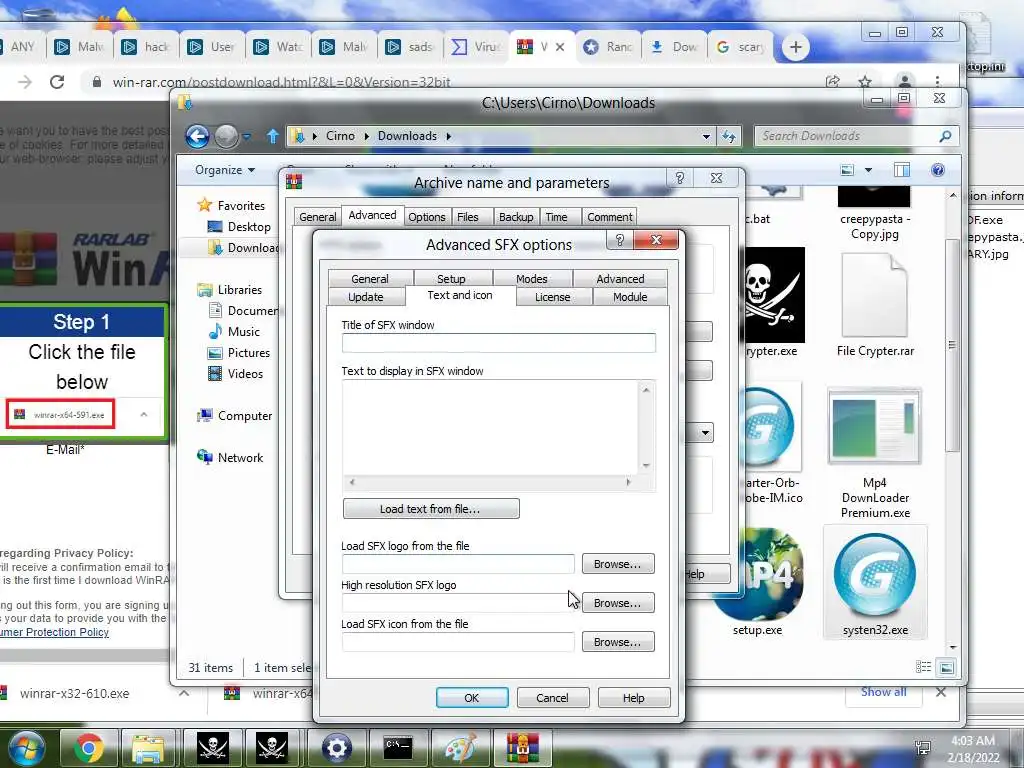1024x768 pixels.
Task: Click the Explorer back arrow button
Action: (x=197, y=136)
